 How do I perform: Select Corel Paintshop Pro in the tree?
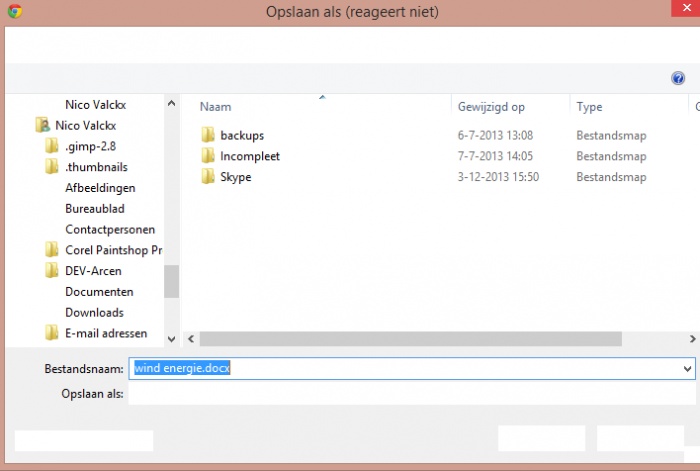(114, 250)
